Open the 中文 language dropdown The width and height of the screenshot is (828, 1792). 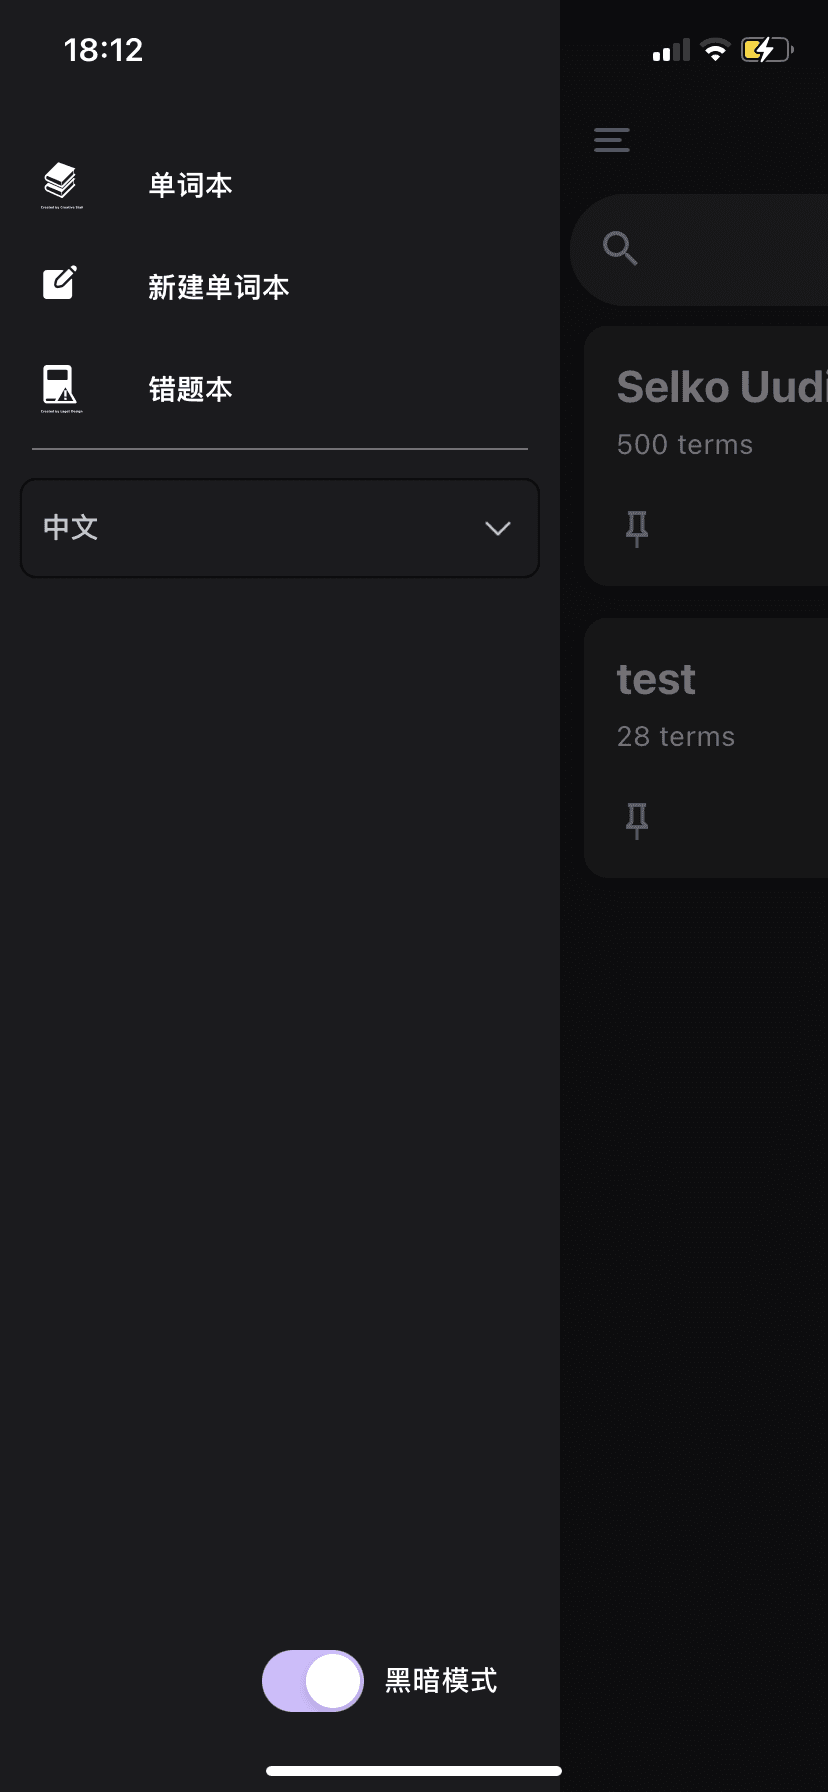(280, 528)
